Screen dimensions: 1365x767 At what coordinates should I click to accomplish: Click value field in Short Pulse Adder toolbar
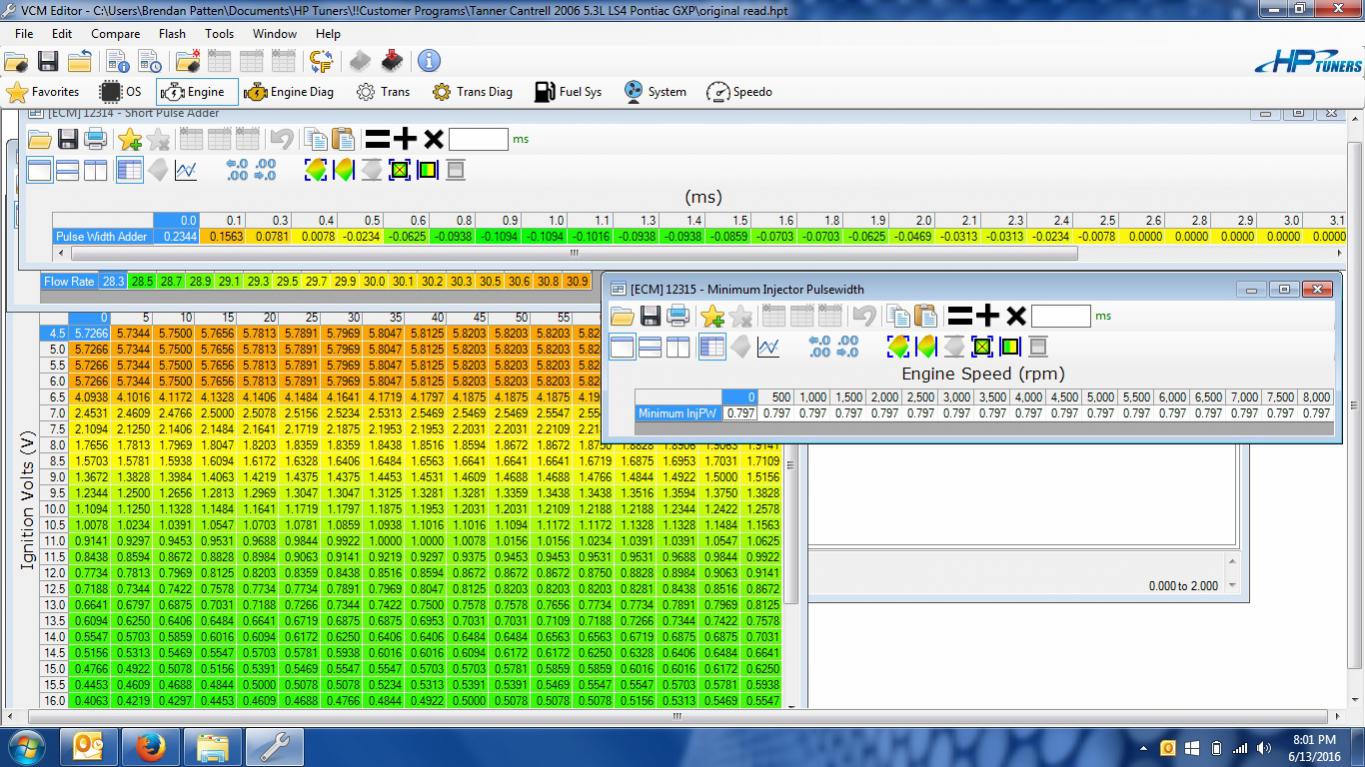click(x=478, y=139)
